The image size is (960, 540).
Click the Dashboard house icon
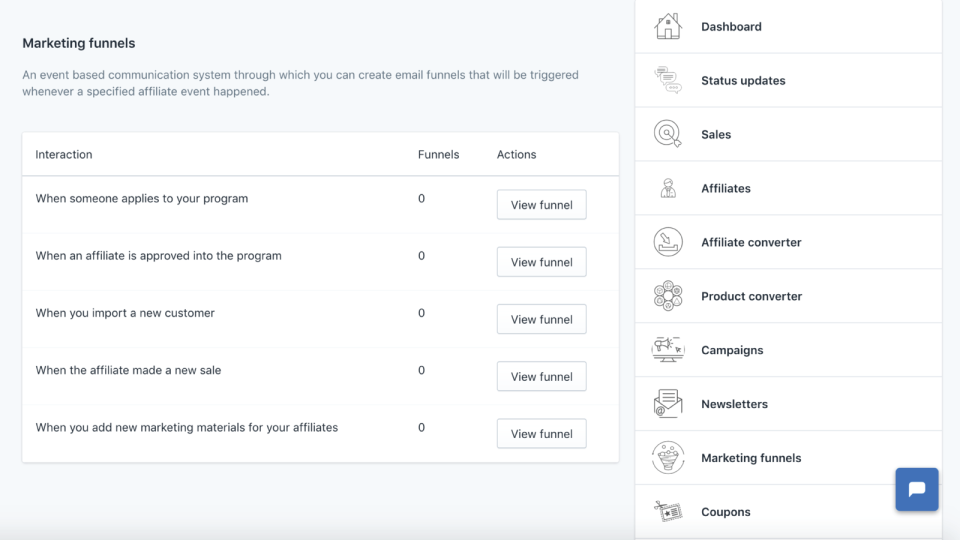click(x=668, y=27)
